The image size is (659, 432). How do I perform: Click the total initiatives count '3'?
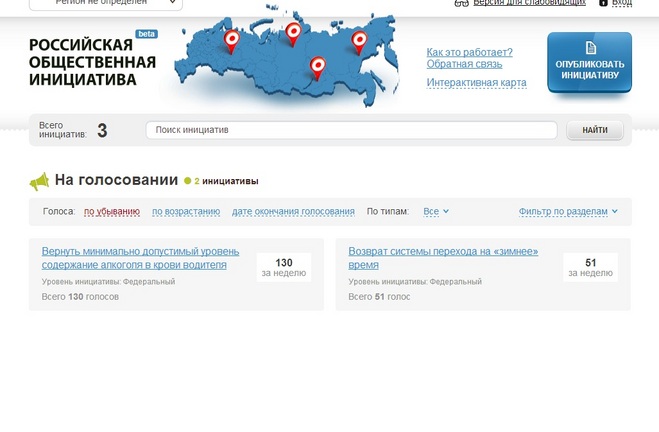coord(102,131)
